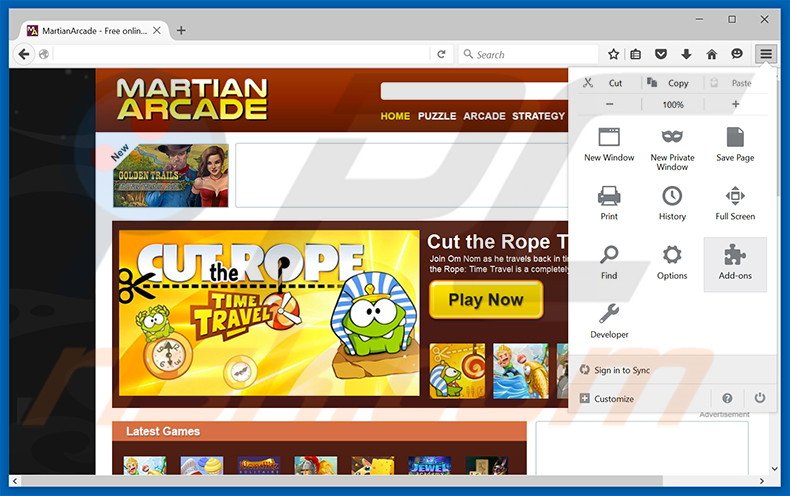Open a new tab with plus button
The image size is (790, 496).
(181, 31)
